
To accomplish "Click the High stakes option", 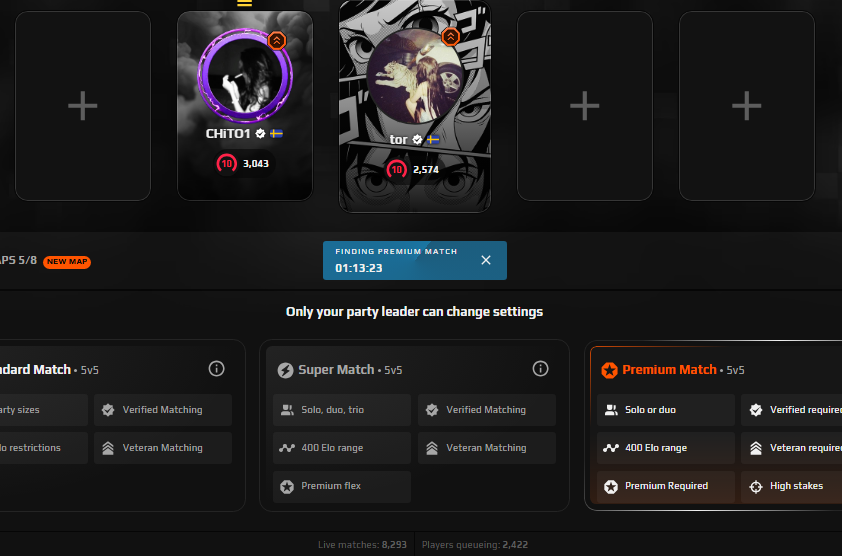I will tap(792, 486).
